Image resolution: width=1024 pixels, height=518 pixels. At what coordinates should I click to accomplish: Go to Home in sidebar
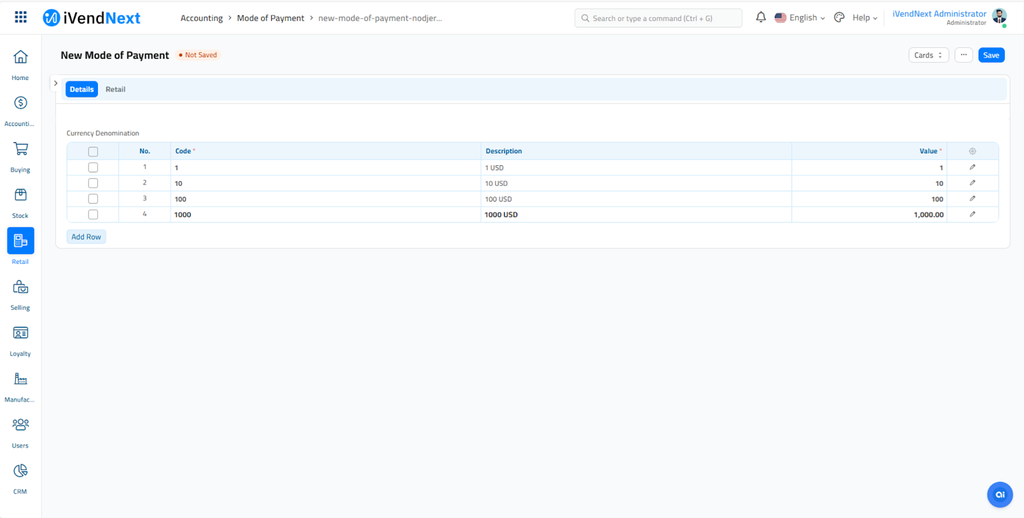pyautogui.click(x=20, y=58)
